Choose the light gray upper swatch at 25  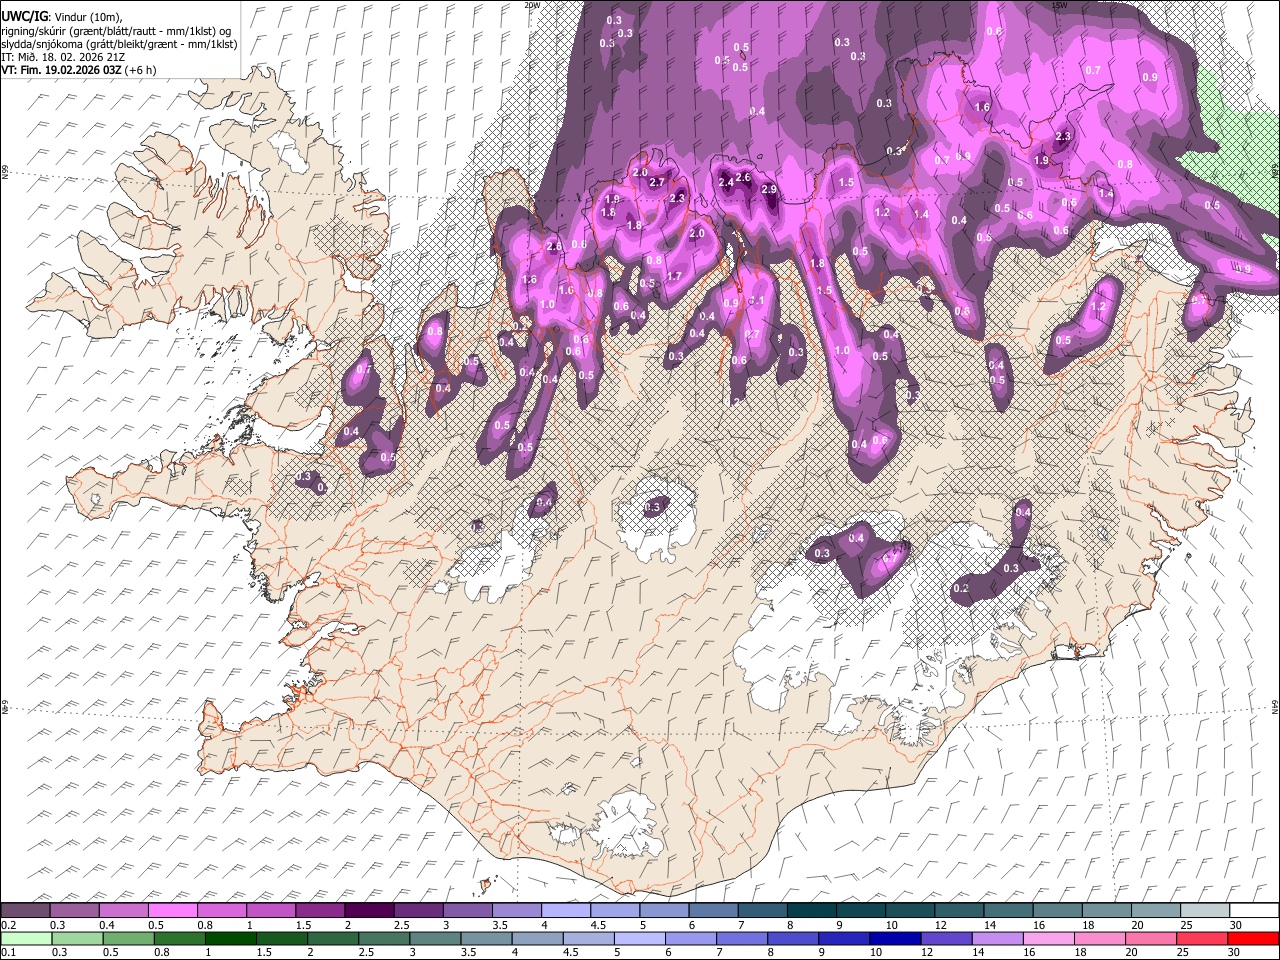pyautogui.click(x=1203, y=911)
